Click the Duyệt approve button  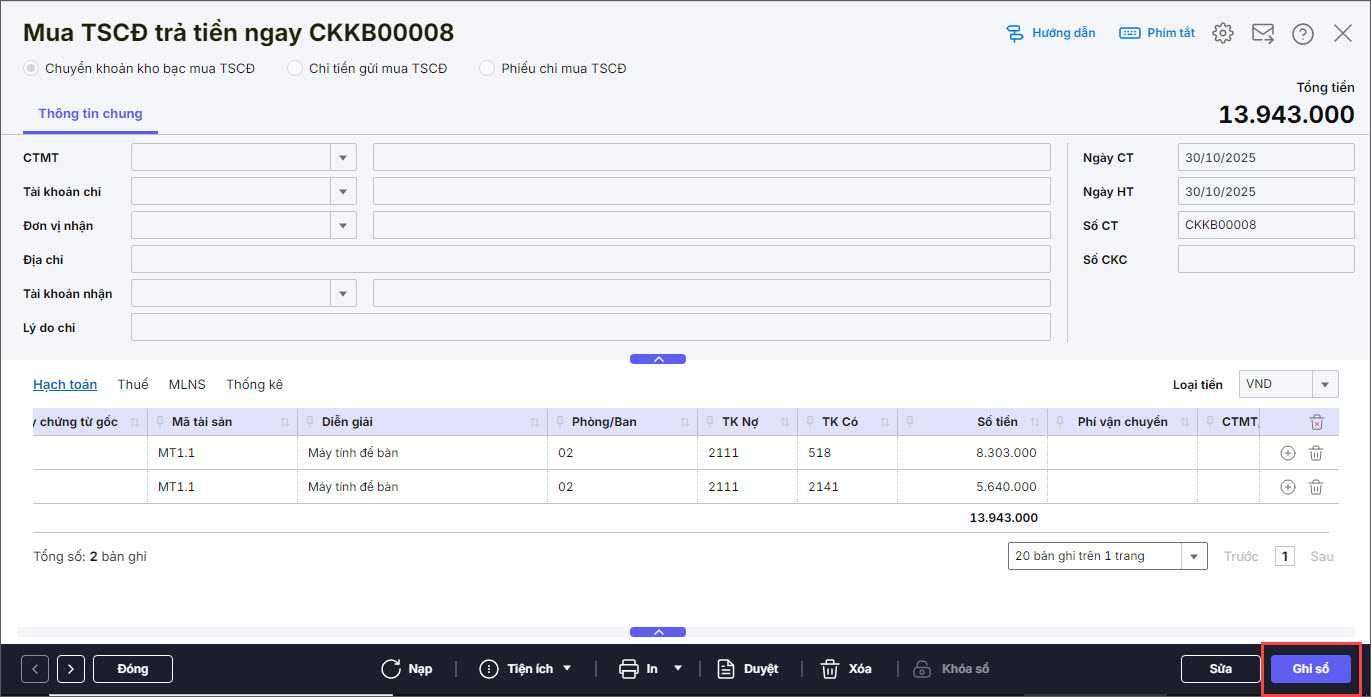[x=747, y=668]
